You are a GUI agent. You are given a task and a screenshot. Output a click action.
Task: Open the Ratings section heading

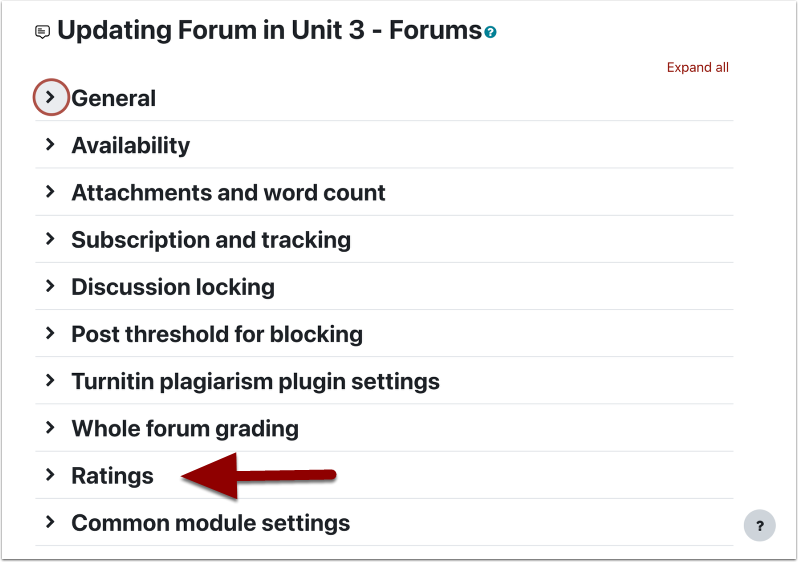click(x=112, y=476)
